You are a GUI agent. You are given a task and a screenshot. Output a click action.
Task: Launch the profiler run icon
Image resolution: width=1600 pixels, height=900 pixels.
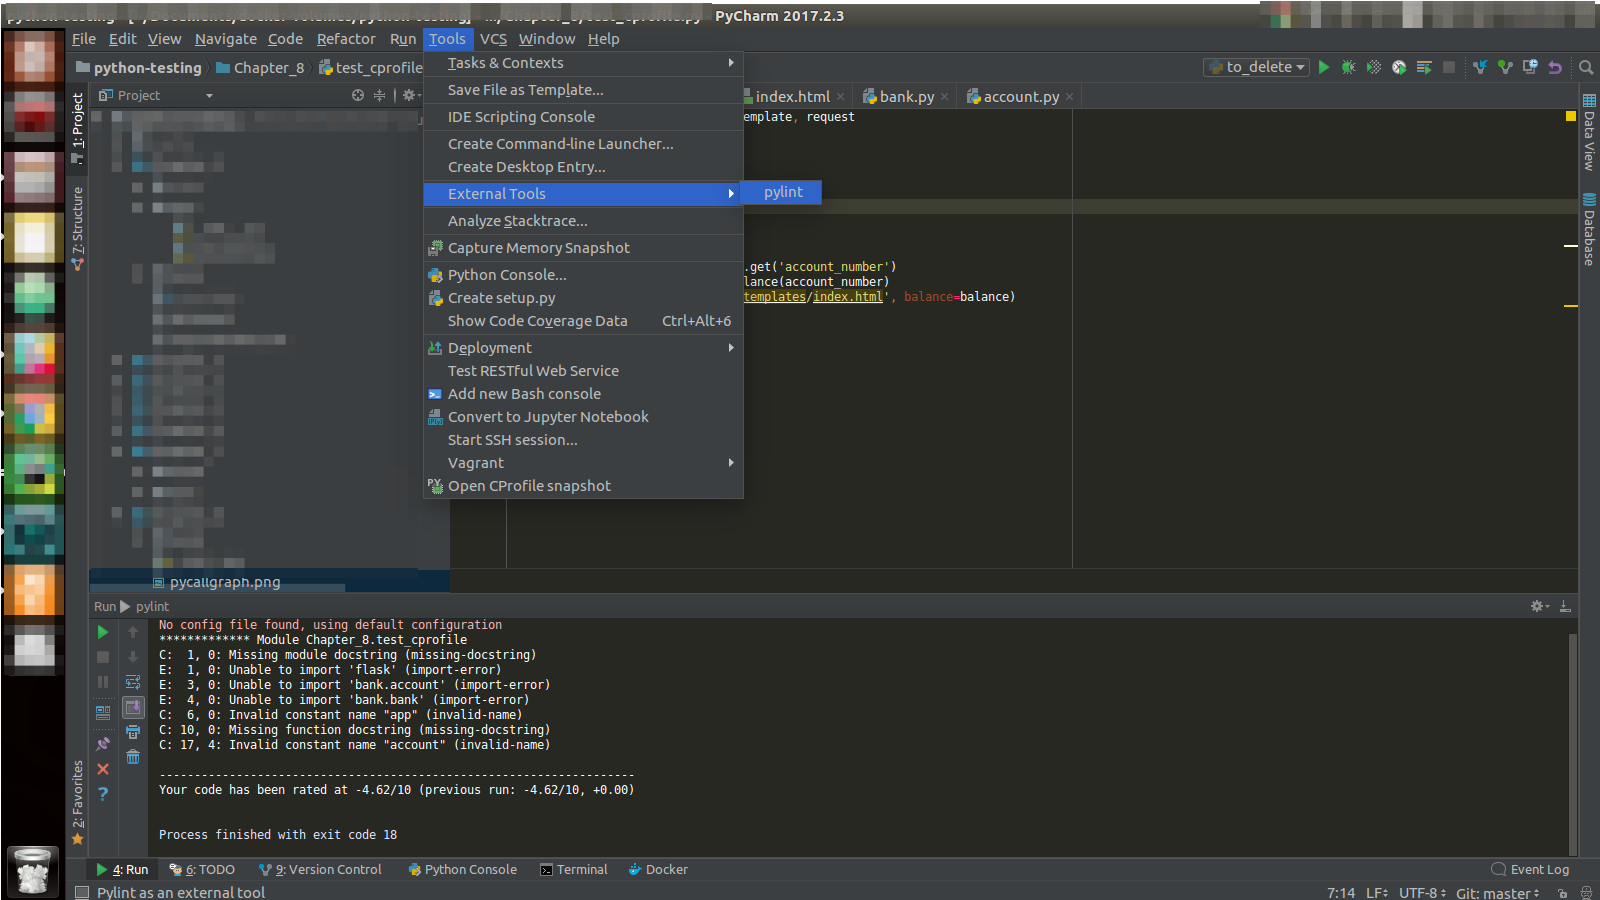[1399, 67]
